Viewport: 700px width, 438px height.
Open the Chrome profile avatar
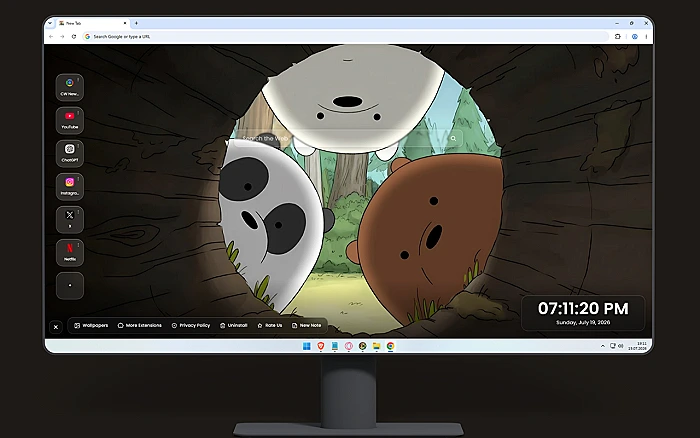[x=634, y=37]
